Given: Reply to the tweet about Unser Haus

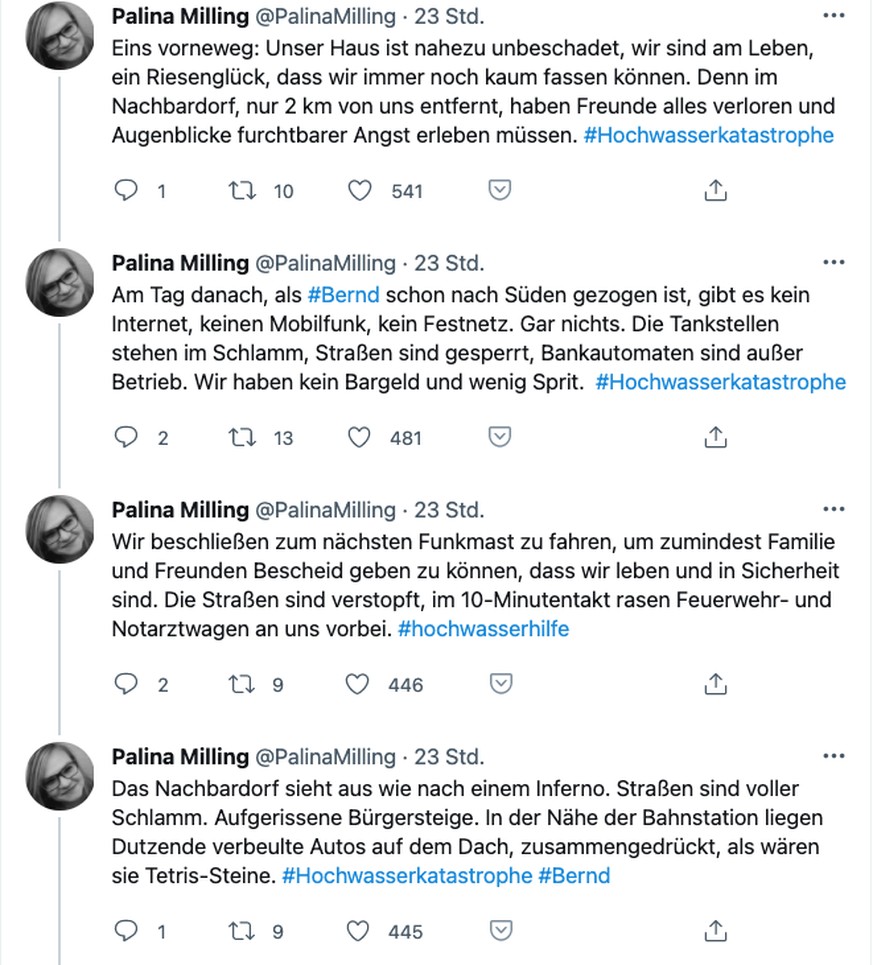Looking at the screenshot, I should pos(126,190).
